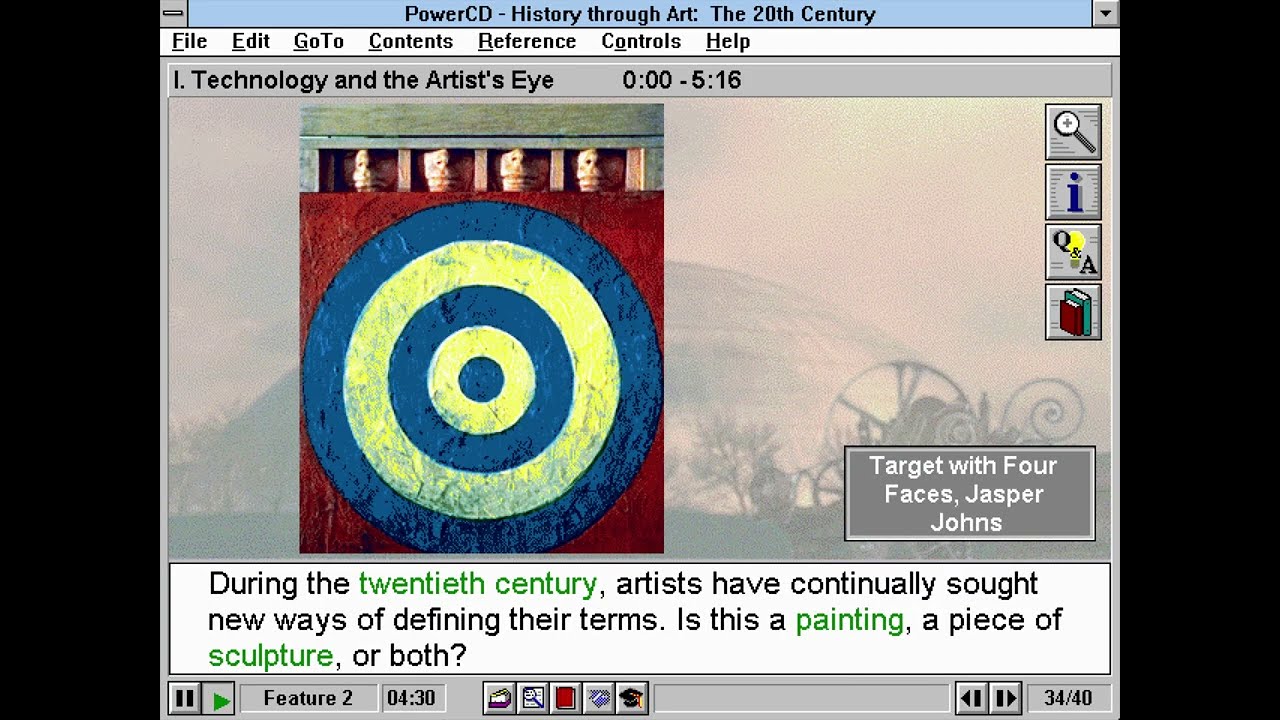Click the open-folder icon in bottom toolbar
This screenshot has height=720, width=1280.
499,698
